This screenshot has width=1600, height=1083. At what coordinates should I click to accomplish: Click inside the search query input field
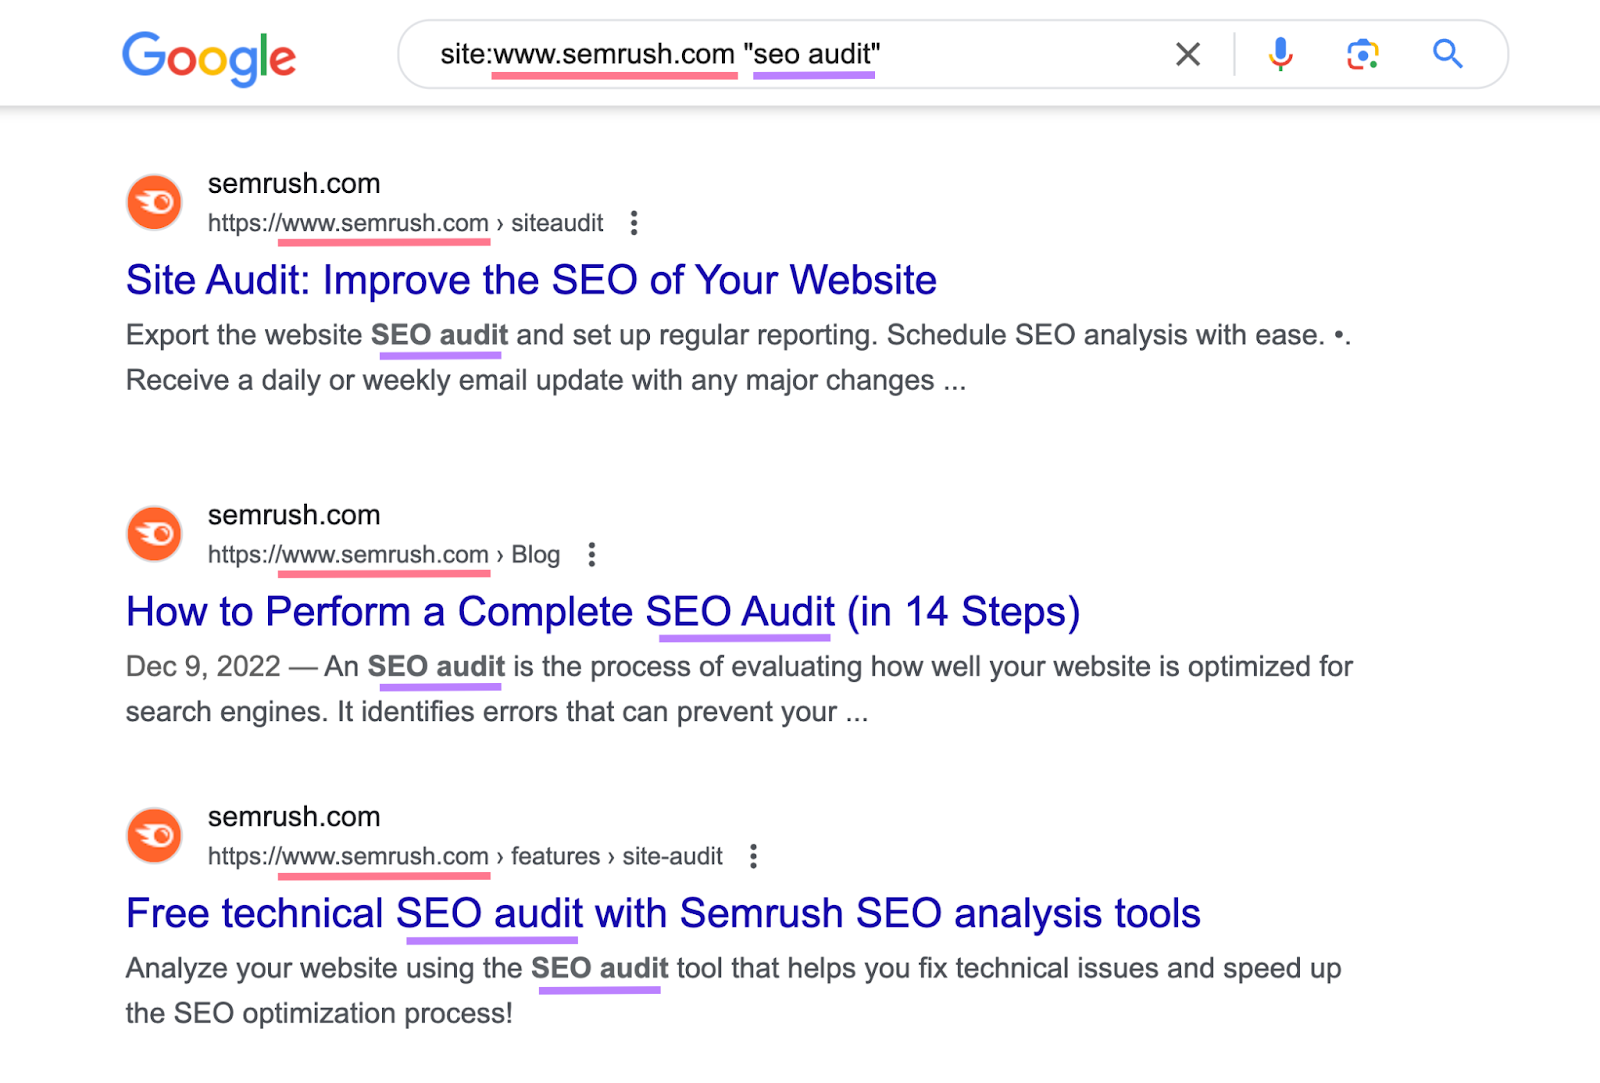point(700,55)
